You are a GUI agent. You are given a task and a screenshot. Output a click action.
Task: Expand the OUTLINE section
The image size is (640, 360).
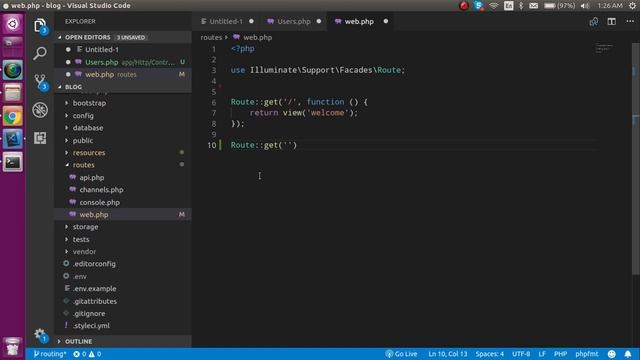123,341
